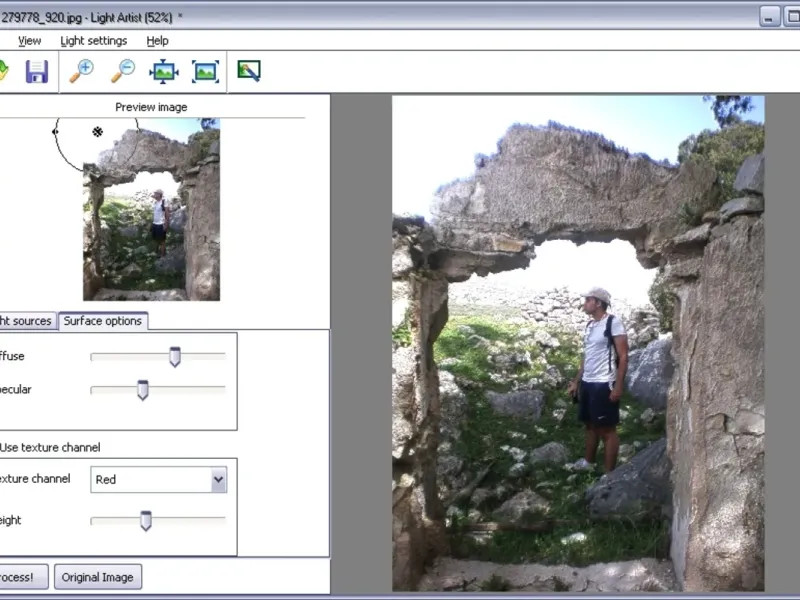Toggle the Use texture channel option

(50, 447)
